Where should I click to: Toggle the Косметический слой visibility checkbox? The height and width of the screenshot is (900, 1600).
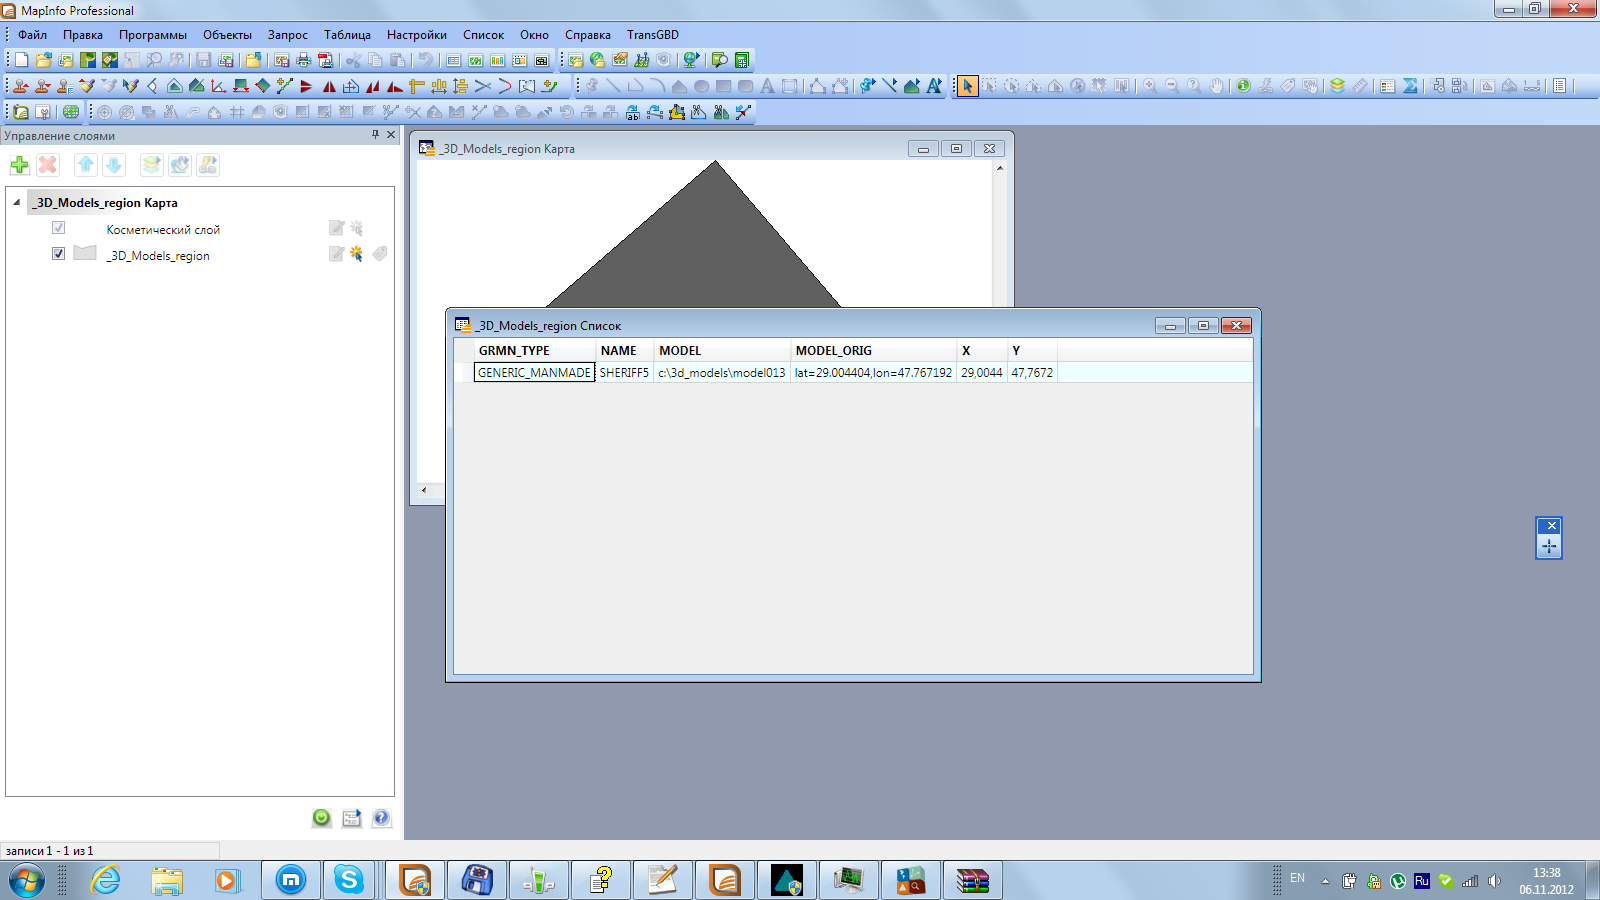tap(58, 228)
